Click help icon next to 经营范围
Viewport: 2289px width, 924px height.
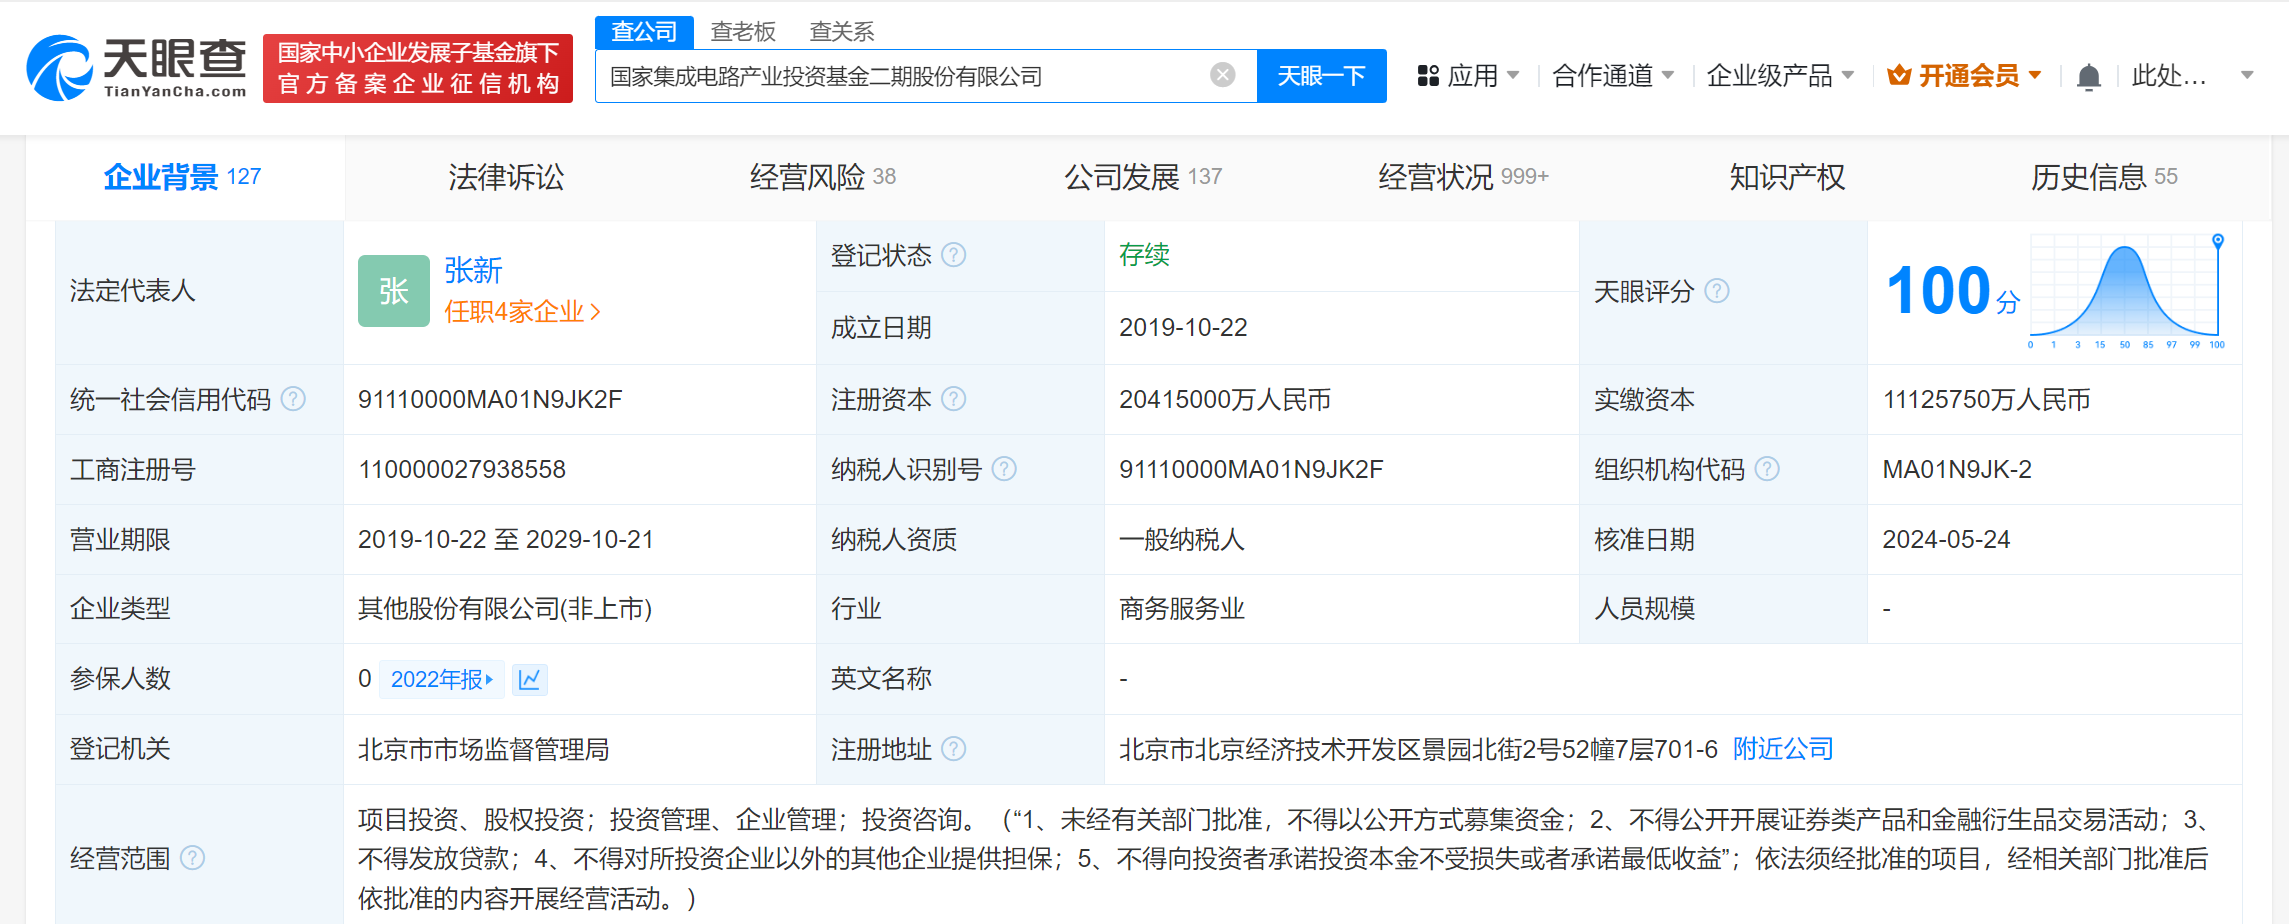[x=192, y=858]
